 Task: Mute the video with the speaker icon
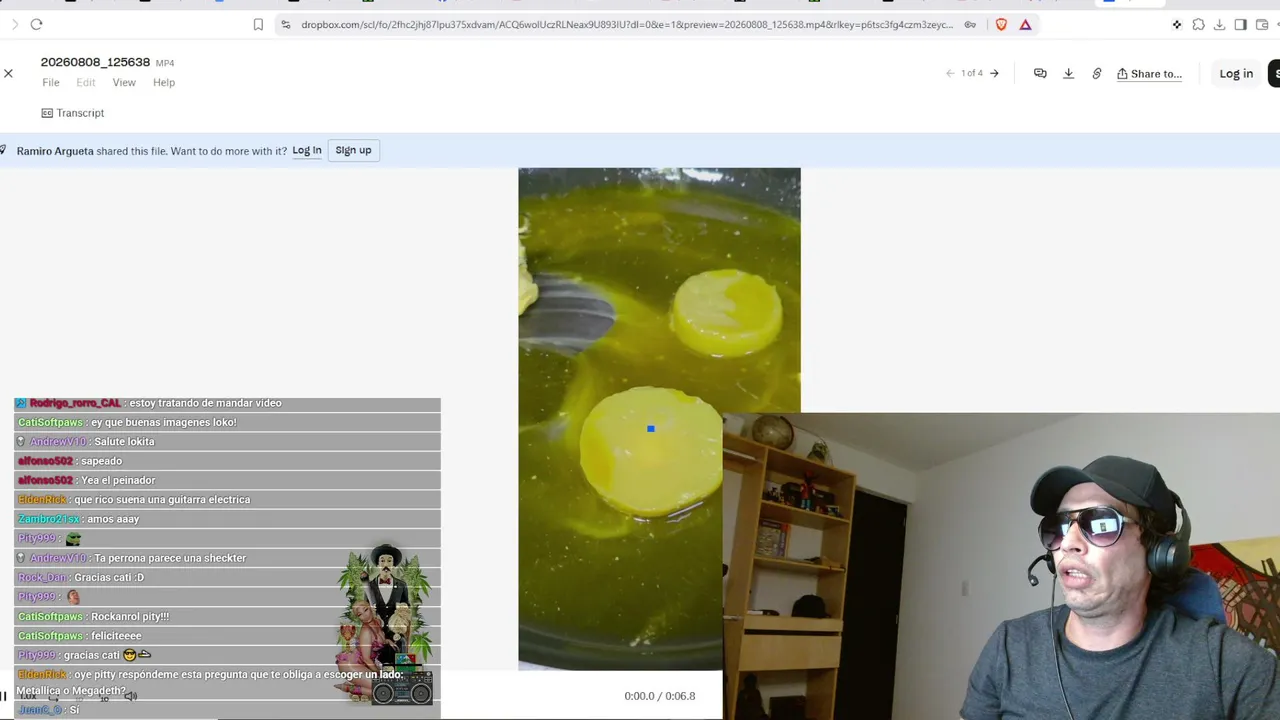coord(131,696)
